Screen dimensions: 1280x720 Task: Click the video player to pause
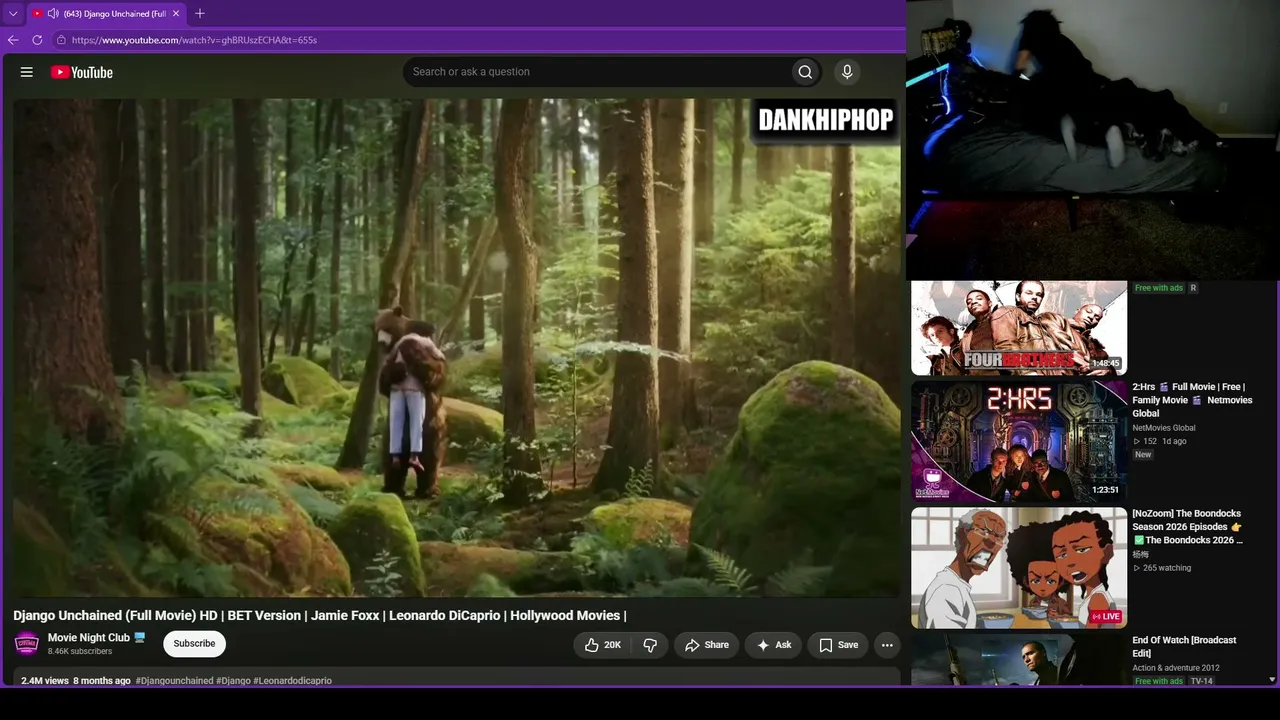tap(457, 347)
